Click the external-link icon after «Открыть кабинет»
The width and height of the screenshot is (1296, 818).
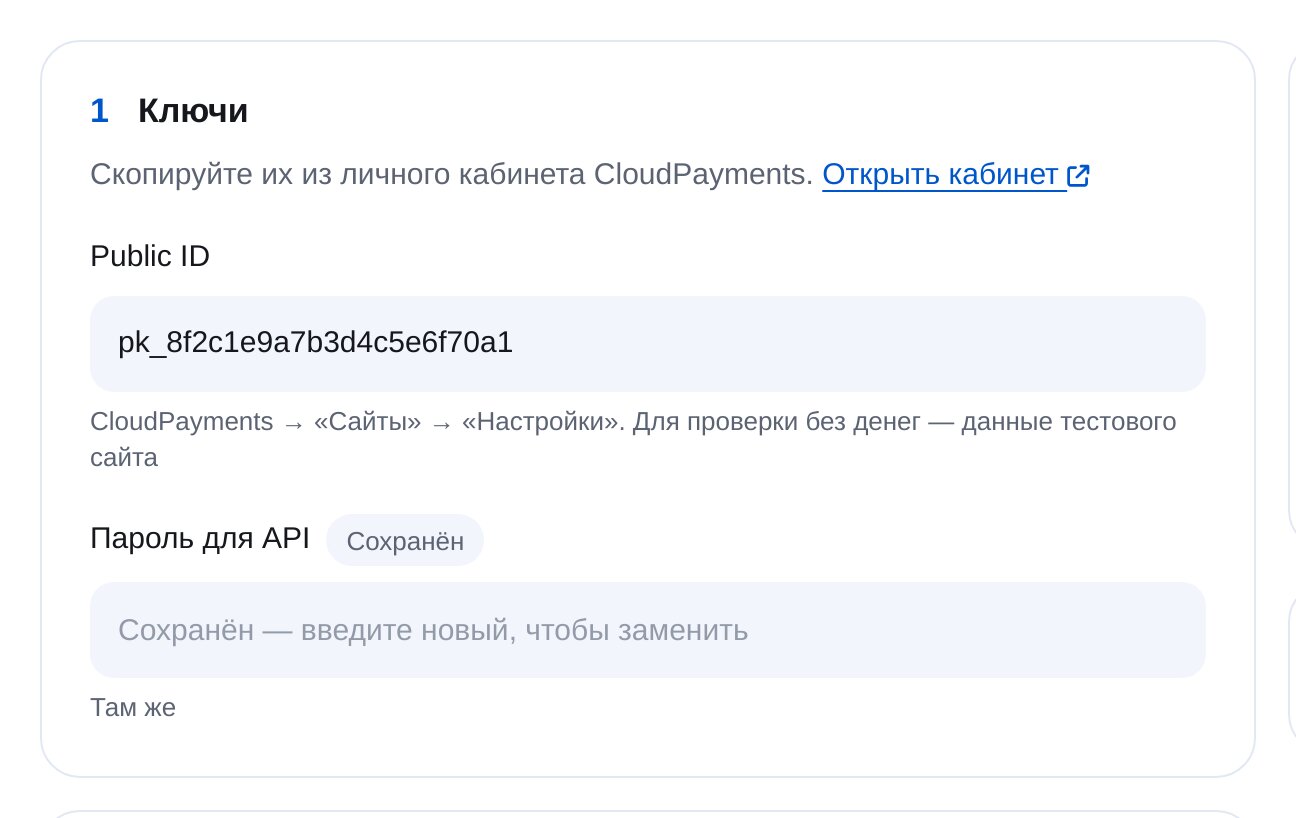tap(1078, 176)
